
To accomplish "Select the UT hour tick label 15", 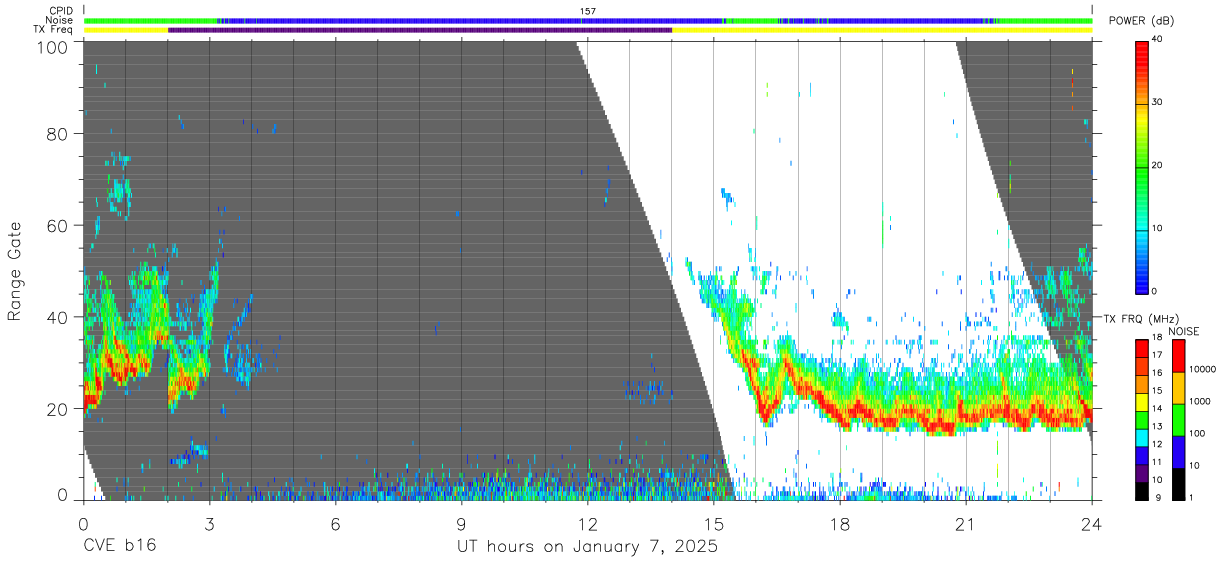I will coord(714,523).
